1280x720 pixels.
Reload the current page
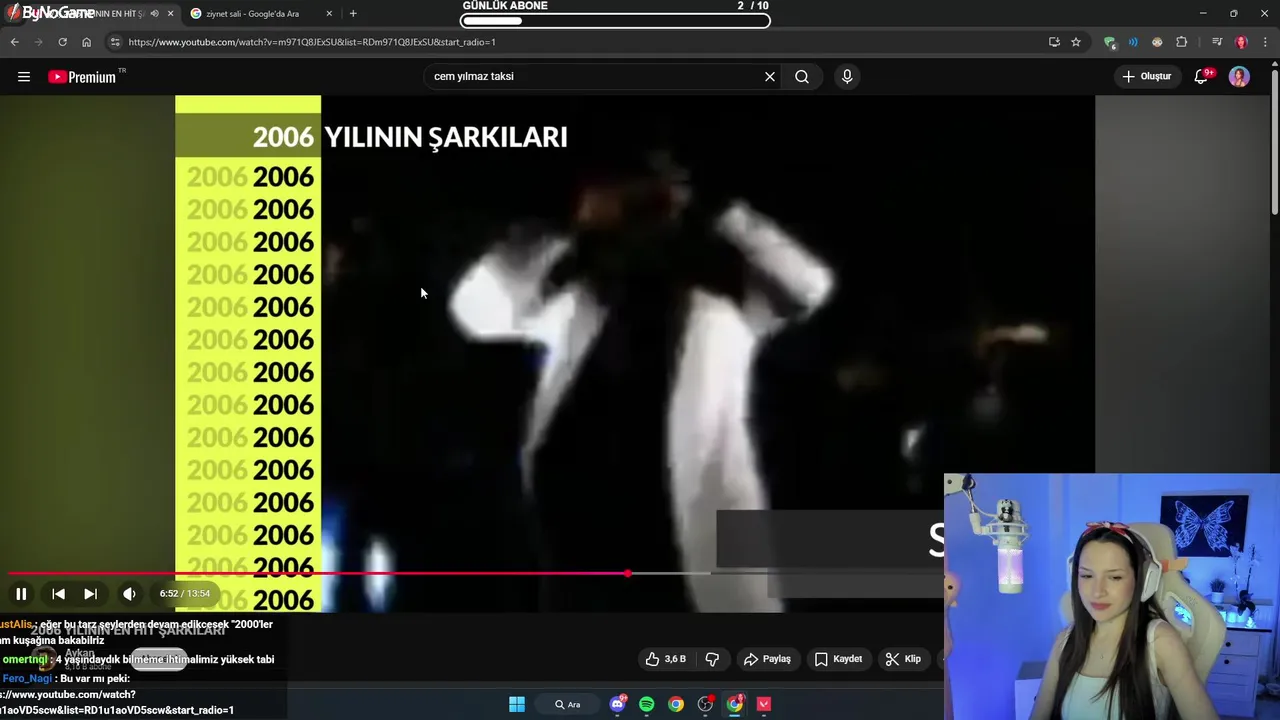coord(62,42)
